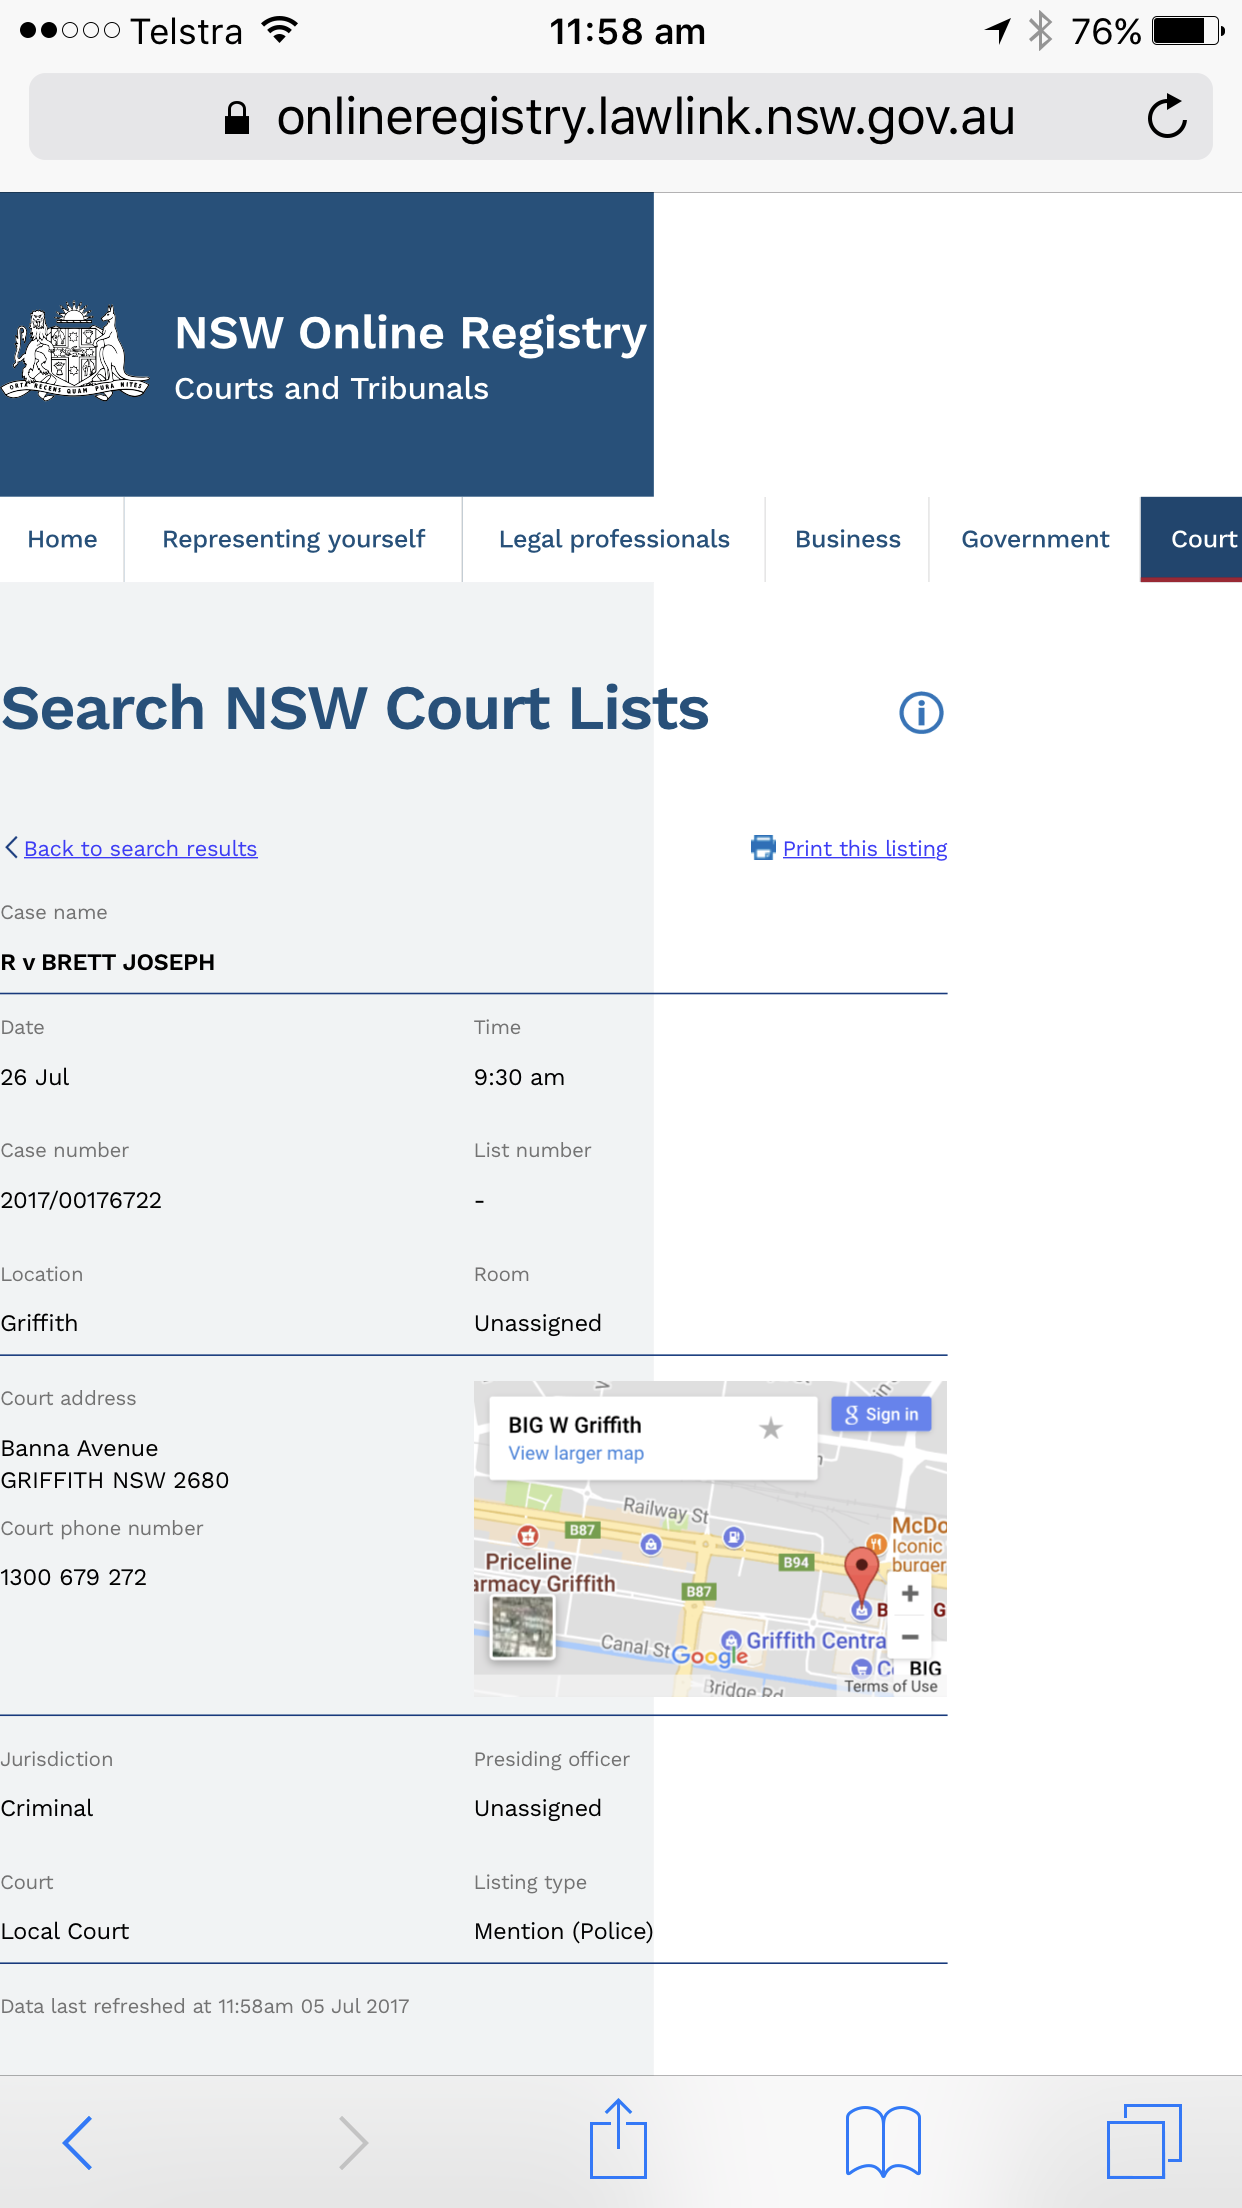This screenshot has height=2208, width=1242.
Task: Tap the Safari share icon
Action: [618, 2140]
